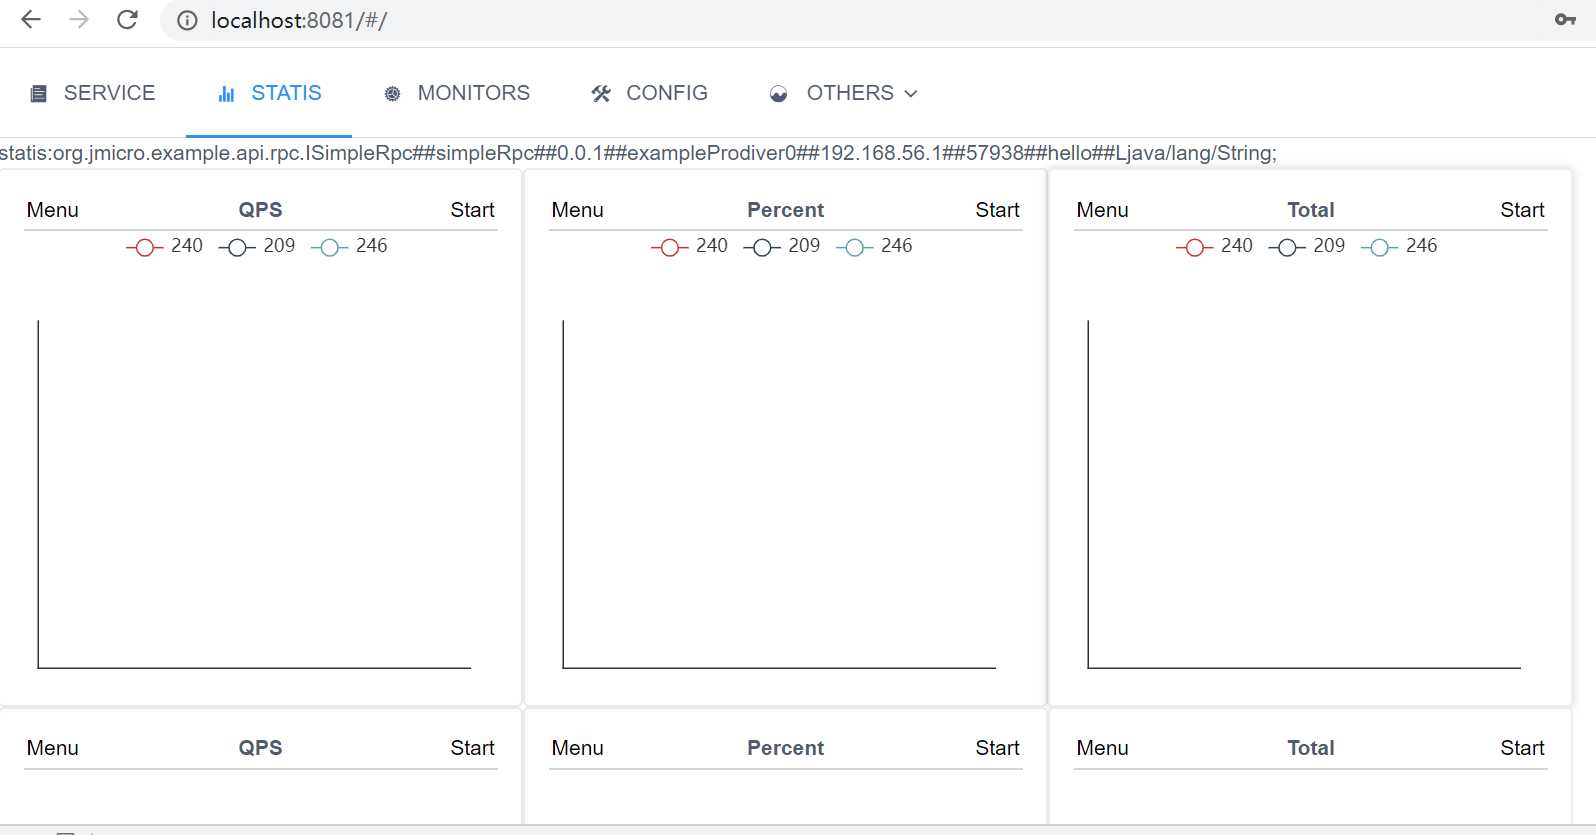Screen dimensions: 1596x835
Task: Click the bottom Percent panel title
Action: point(785,748)
